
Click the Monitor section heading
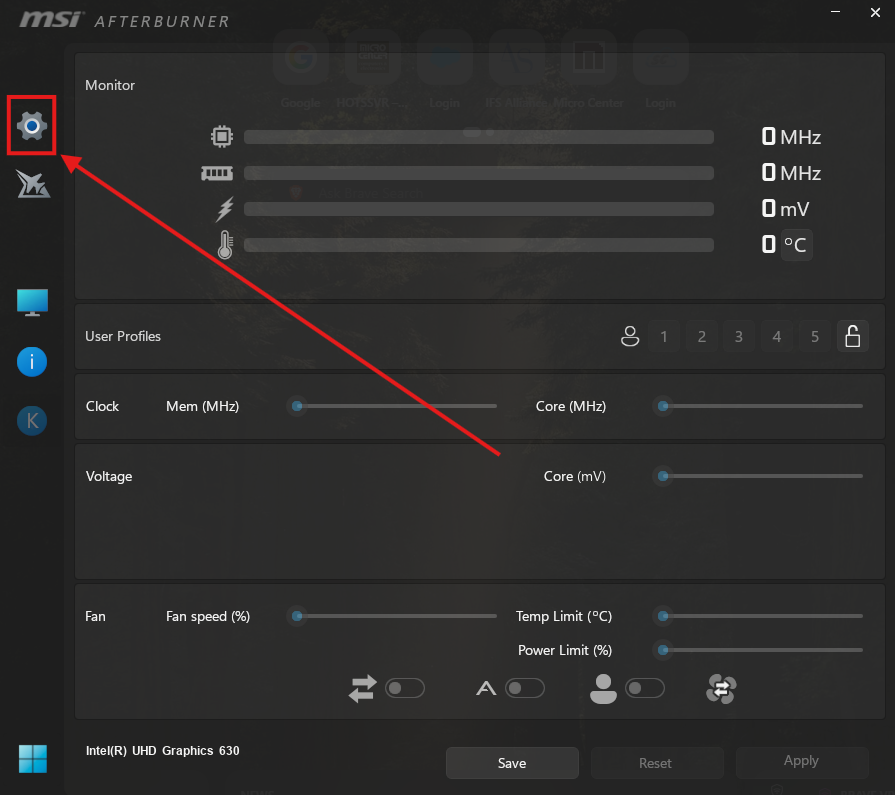pyautogui.click(x=110, y=85)
